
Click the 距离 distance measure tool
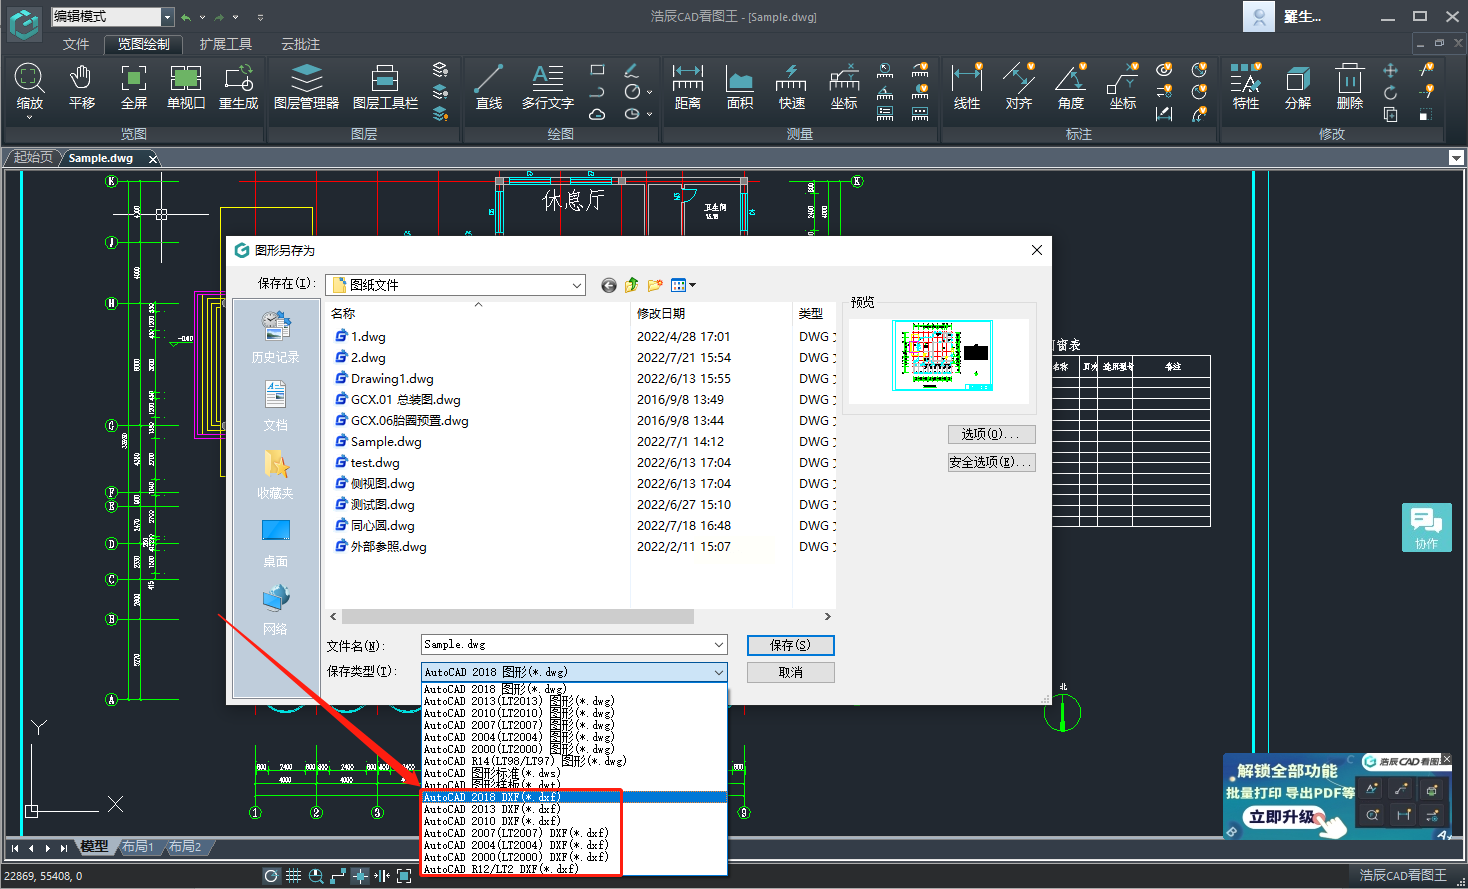[688, 86]
